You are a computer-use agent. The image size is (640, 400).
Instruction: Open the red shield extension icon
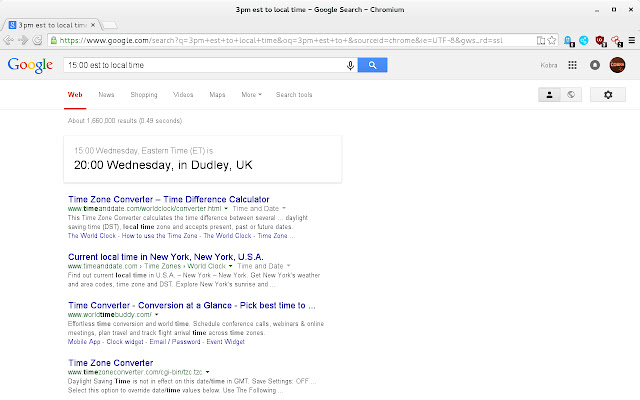pyautogui.click(x=600, y=41)
